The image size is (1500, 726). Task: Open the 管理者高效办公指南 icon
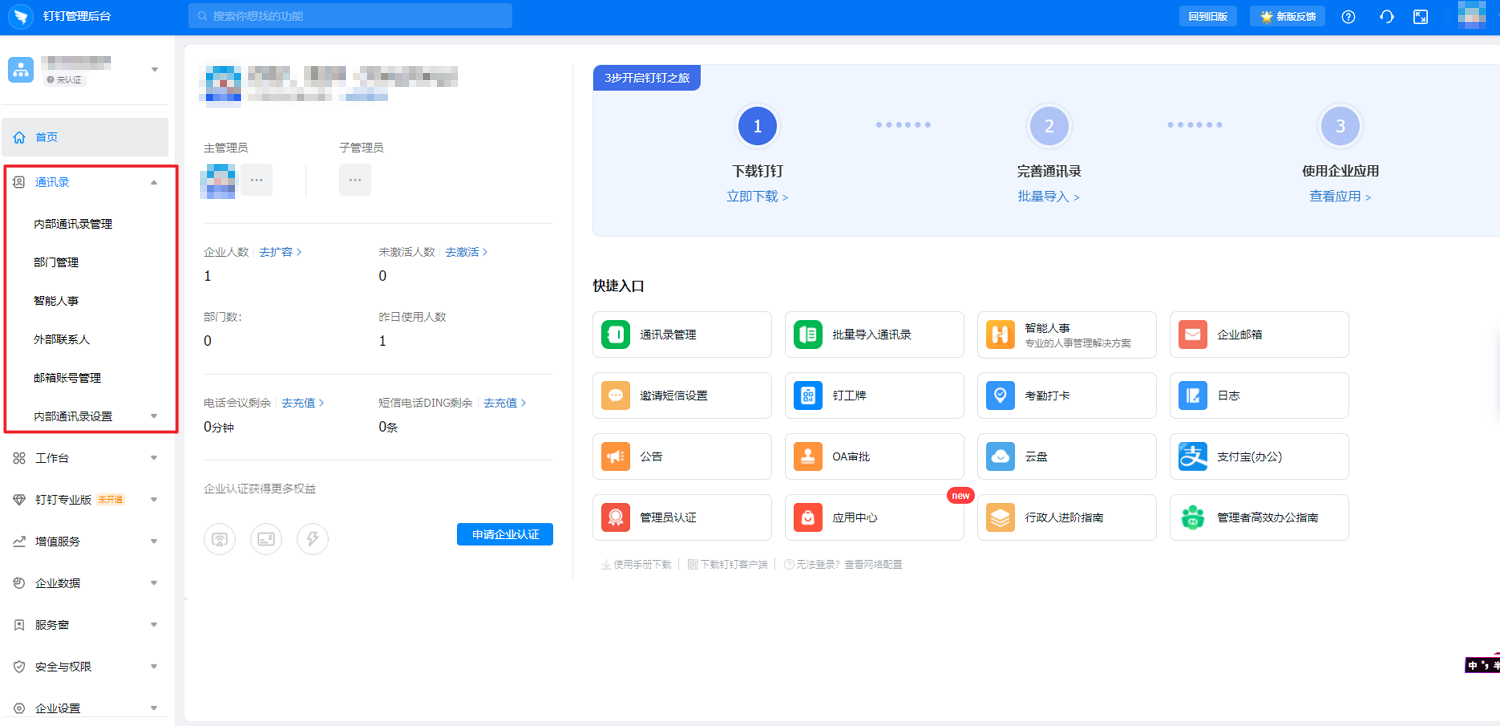pos(1192,517)
